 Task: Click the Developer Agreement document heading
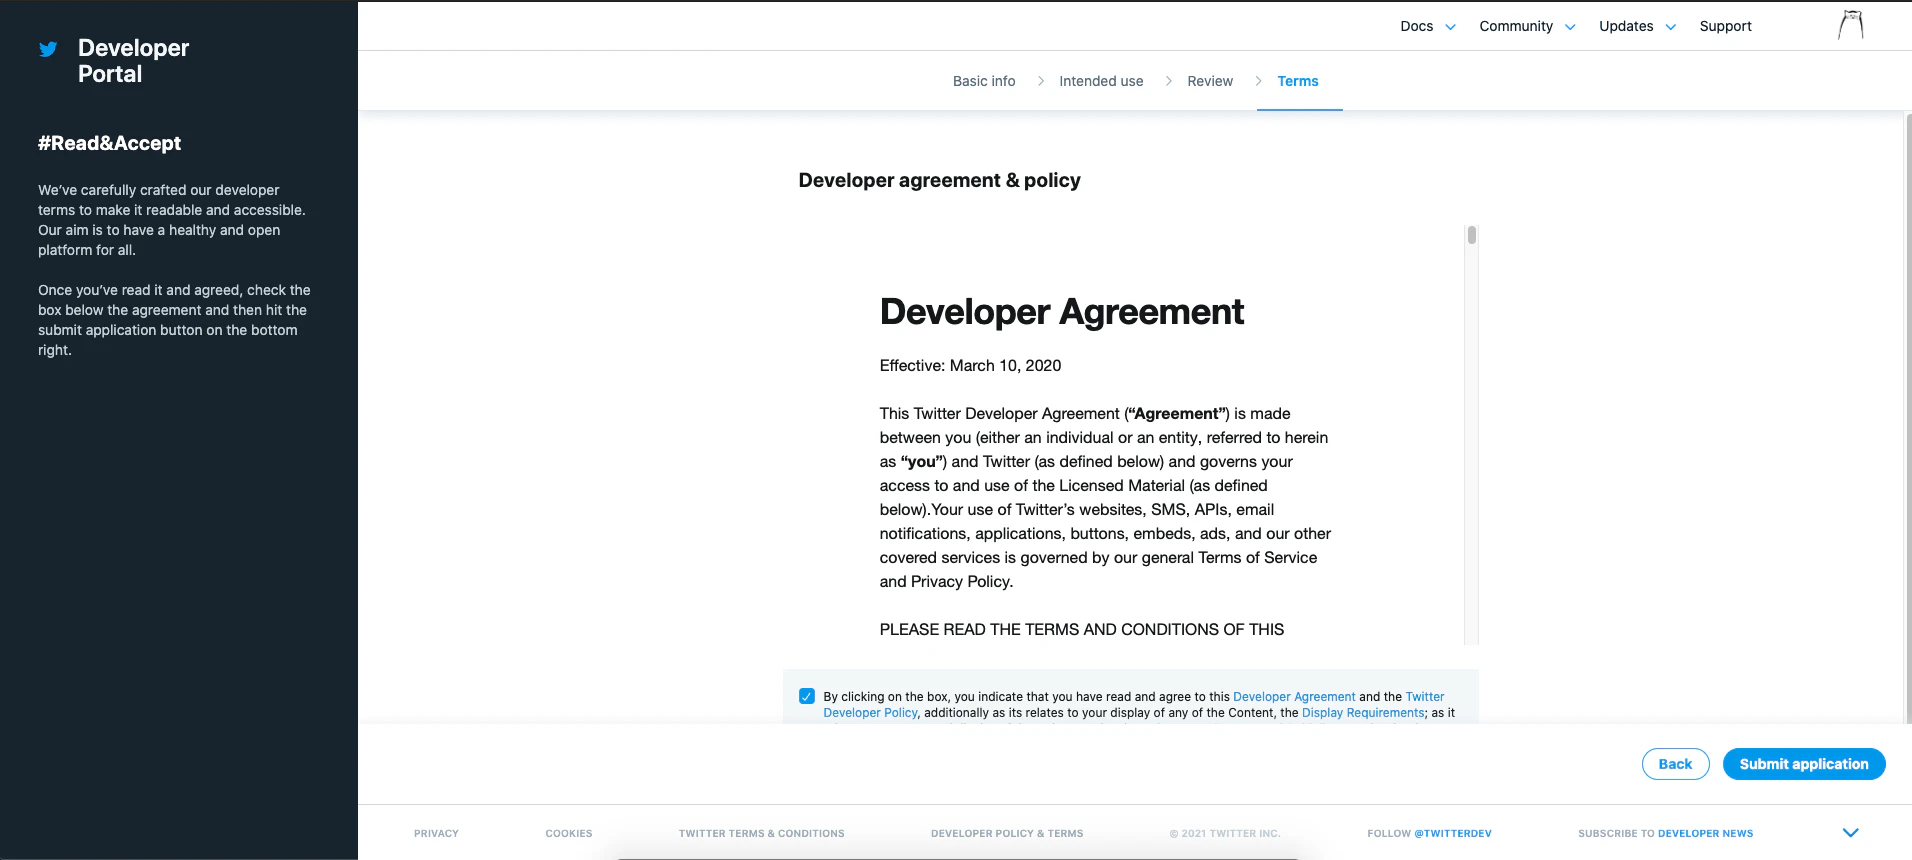(x=1061, y=312)
